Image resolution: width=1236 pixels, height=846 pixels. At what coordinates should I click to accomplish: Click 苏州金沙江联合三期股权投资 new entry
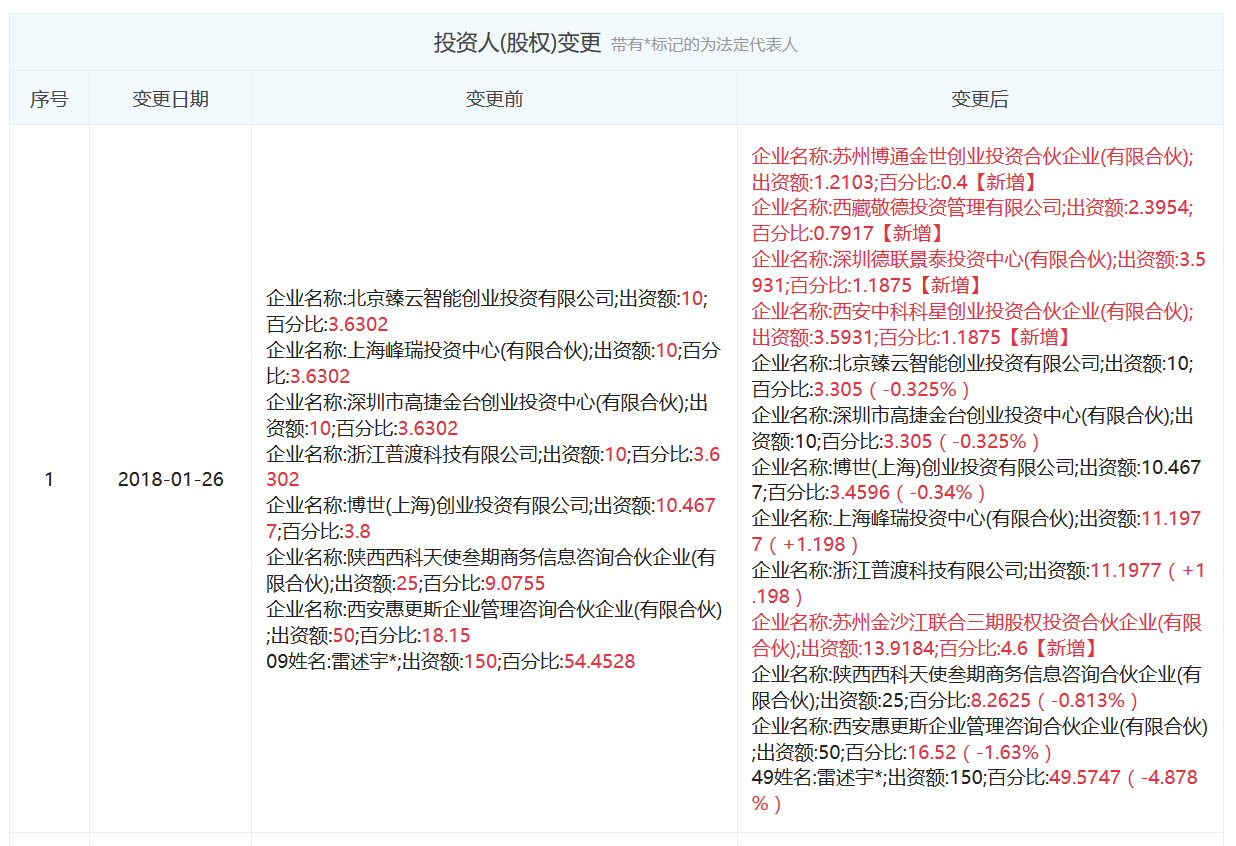click(977, 637)
